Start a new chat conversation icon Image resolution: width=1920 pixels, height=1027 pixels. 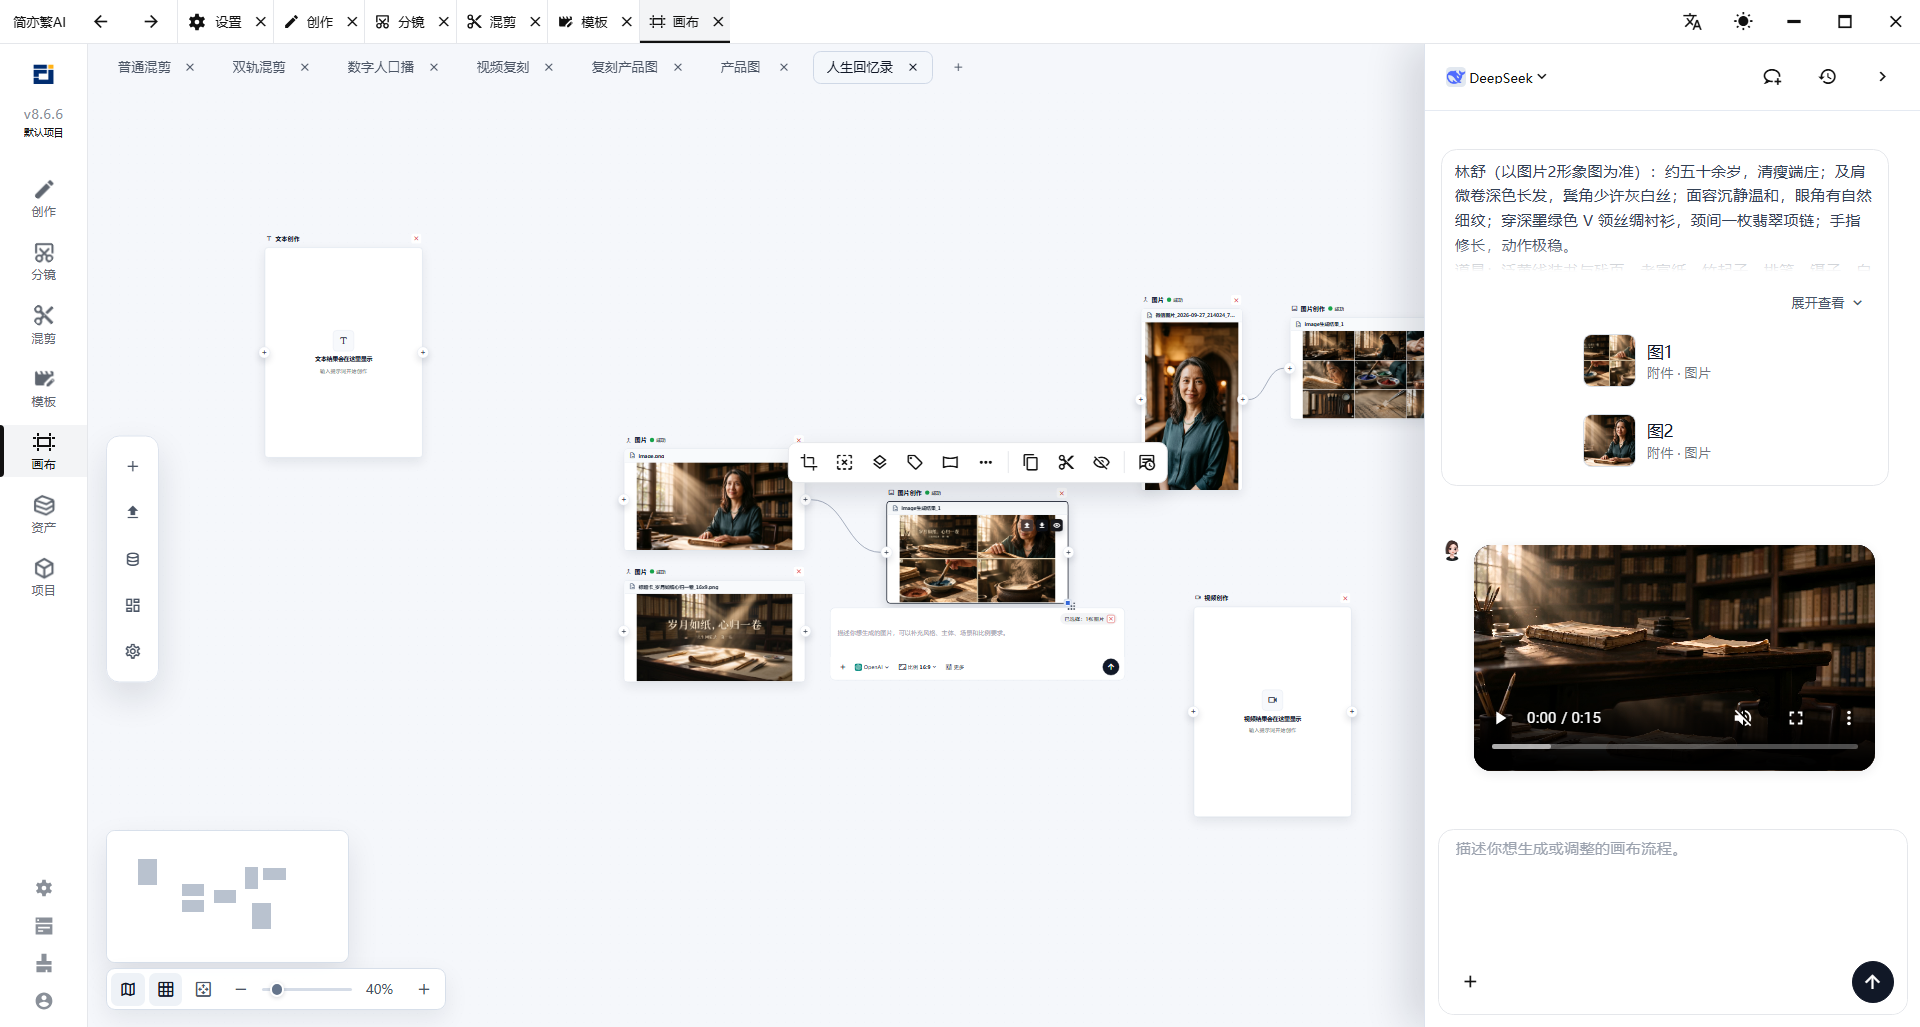1772,77
